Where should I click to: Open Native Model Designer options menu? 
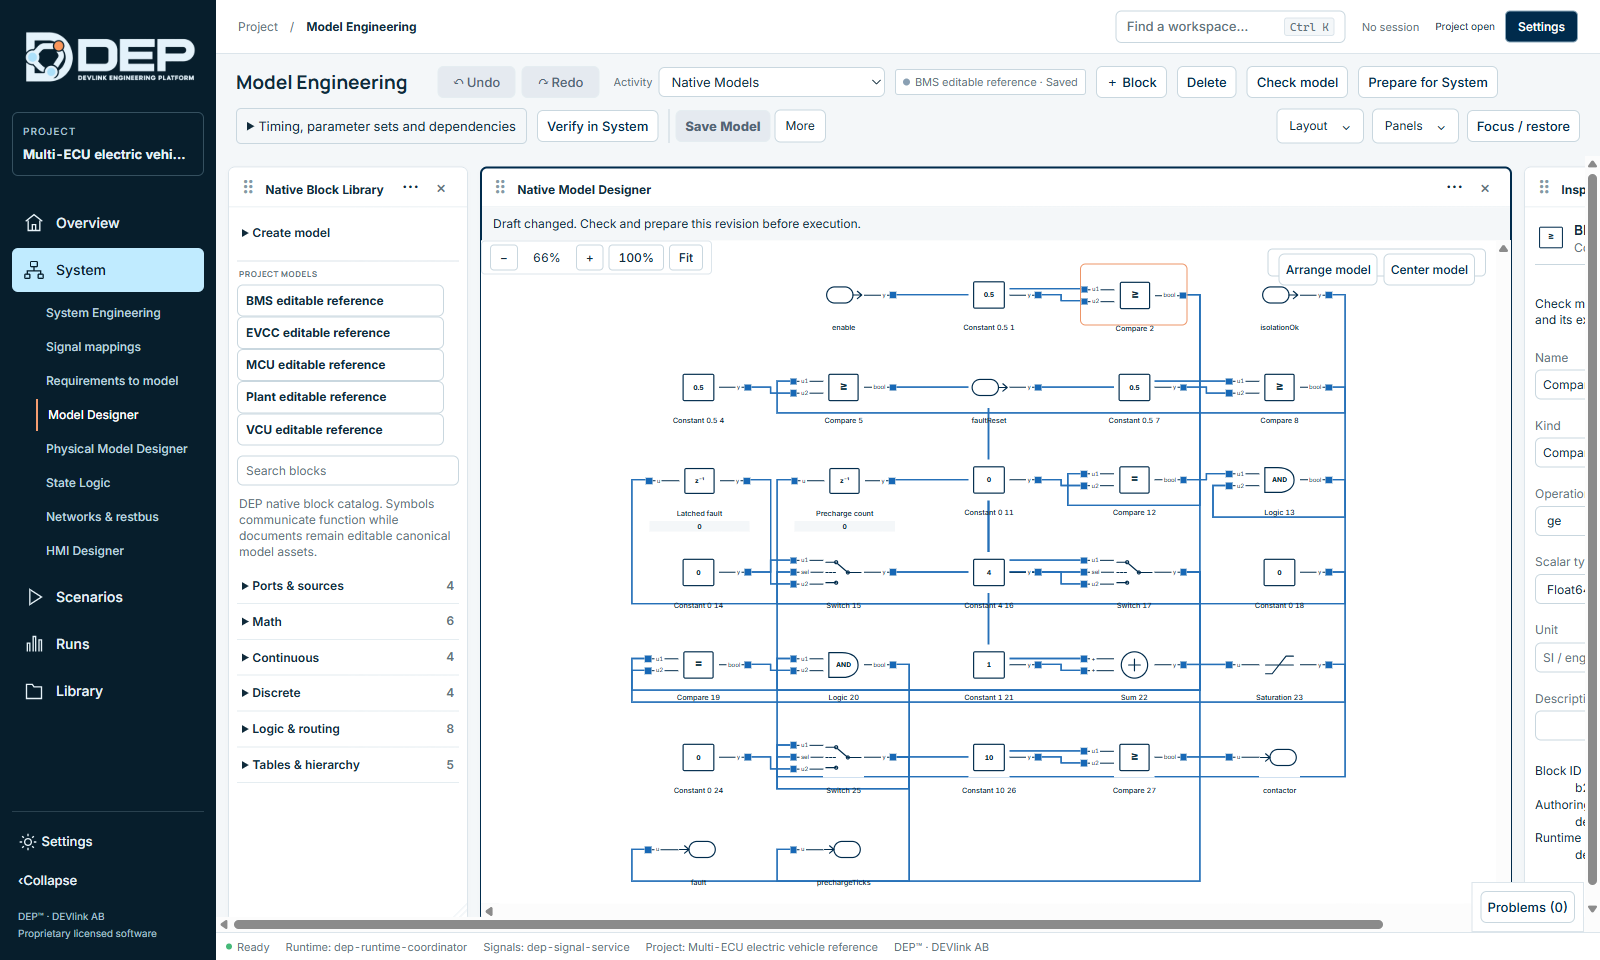tap(1454, 188)
